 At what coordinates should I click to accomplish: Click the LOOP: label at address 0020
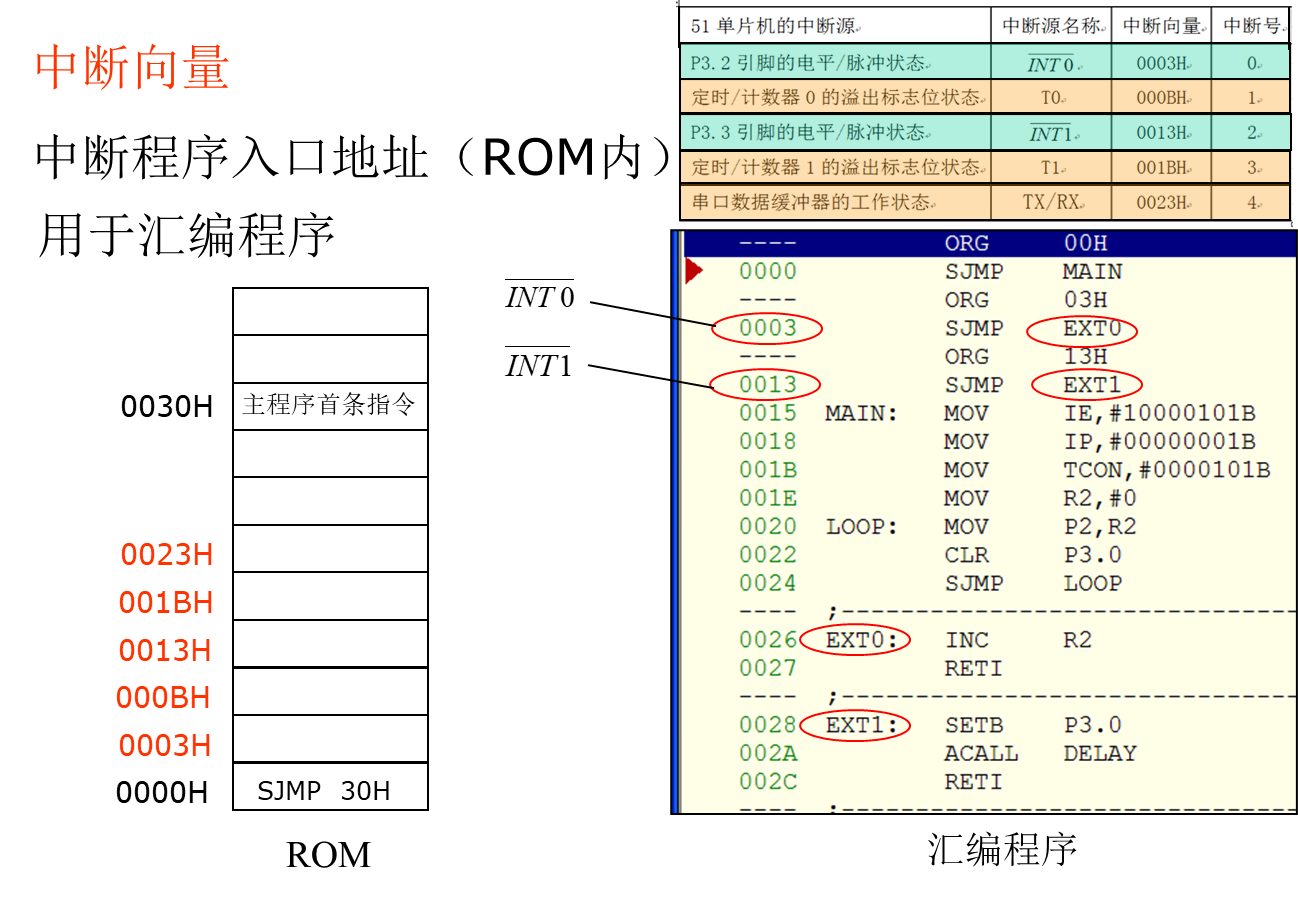861,527
